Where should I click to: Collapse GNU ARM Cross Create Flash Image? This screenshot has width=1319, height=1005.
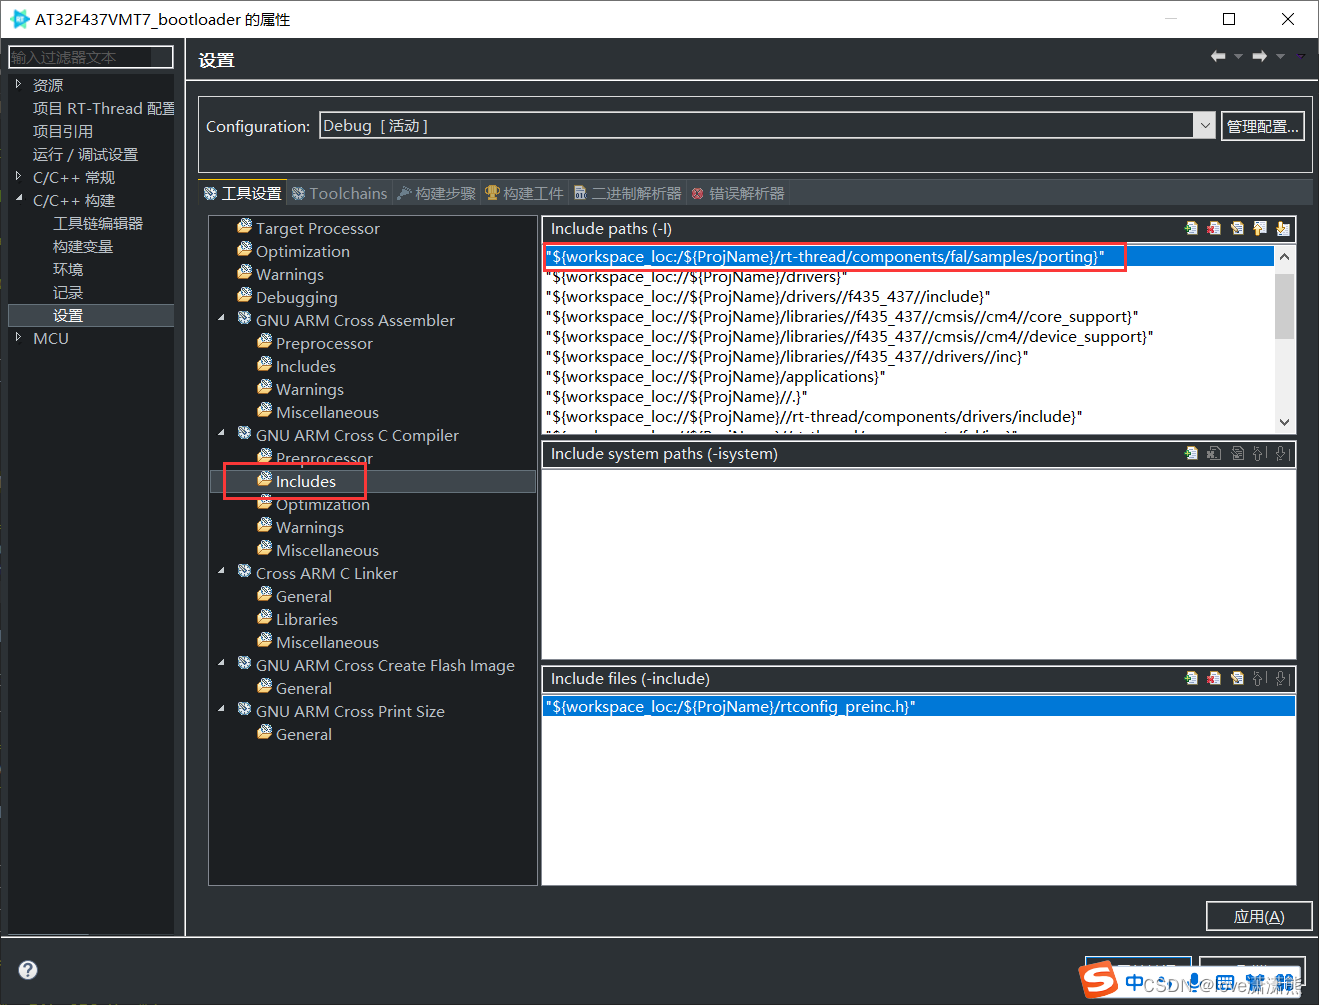tap(221, 664)
